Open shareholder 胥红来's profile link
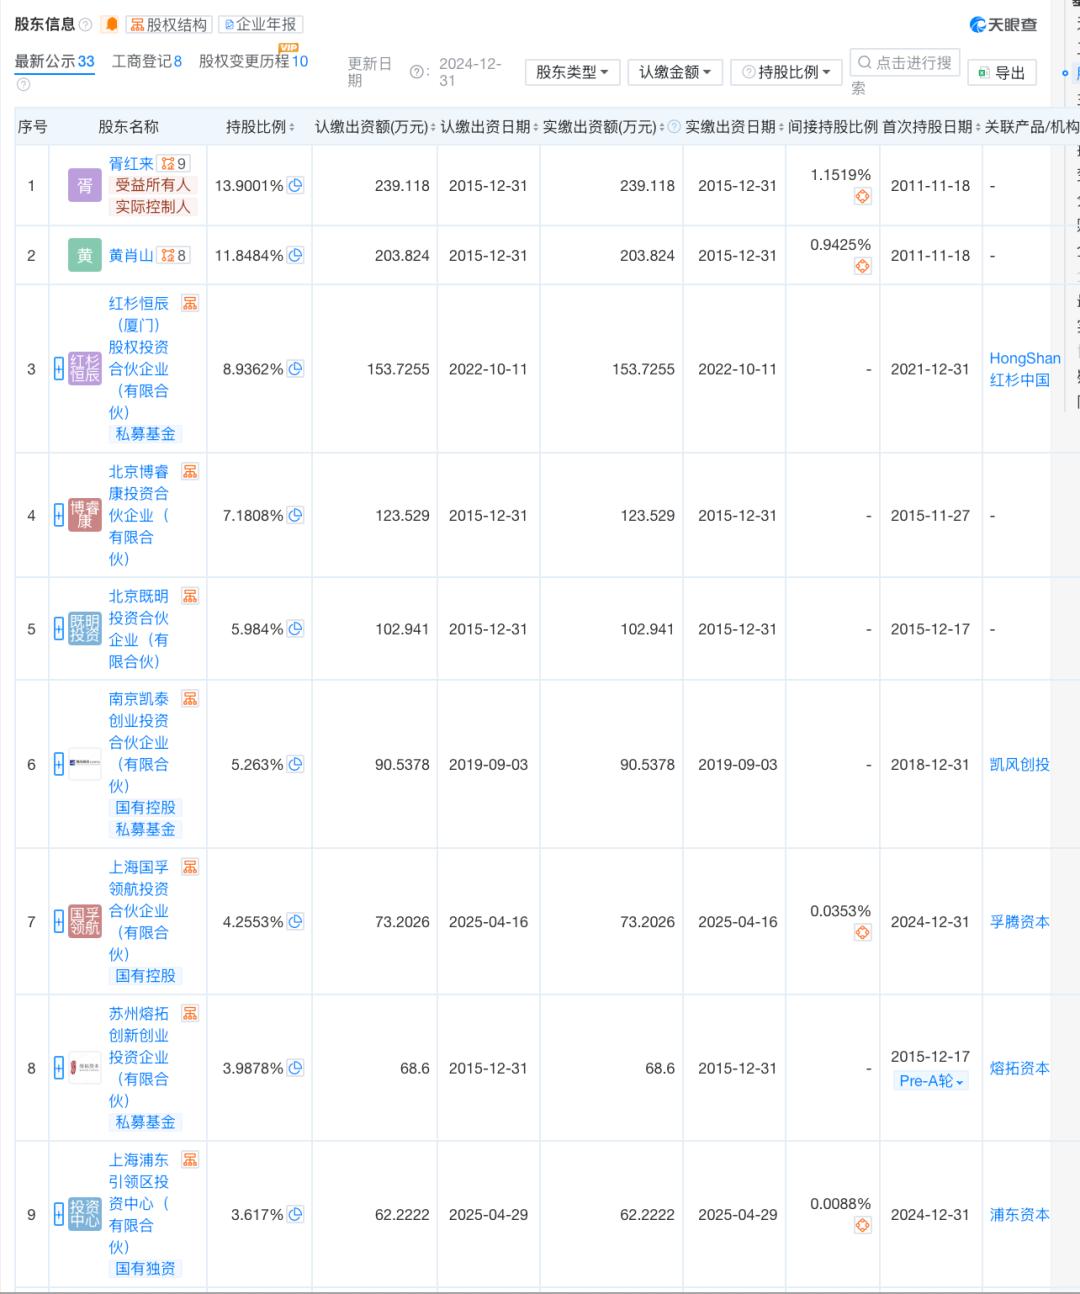This screenshot has height=1294, width=1080. pos(132,162)
